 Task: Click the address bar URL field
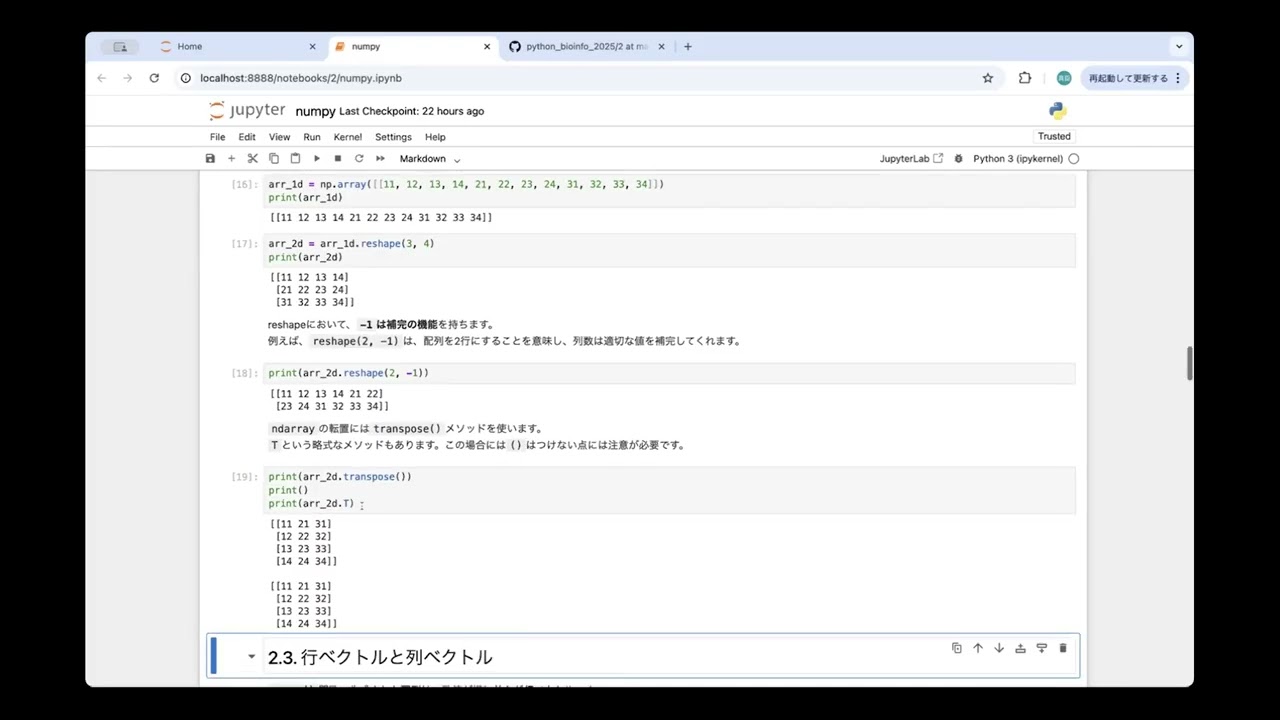pyautogui.click(x=585, y=78)
